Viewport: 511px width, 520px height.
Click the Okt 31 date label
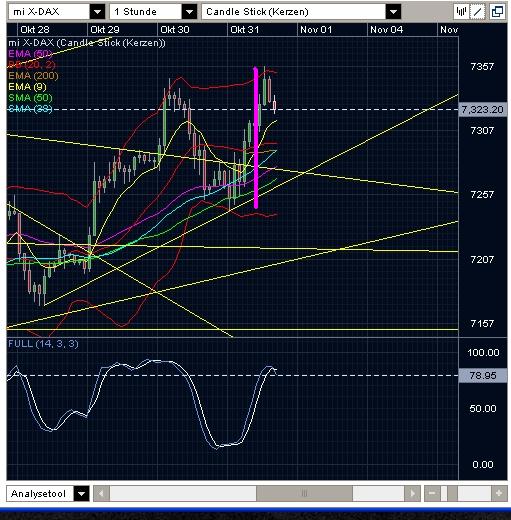[x=245, y=30]
